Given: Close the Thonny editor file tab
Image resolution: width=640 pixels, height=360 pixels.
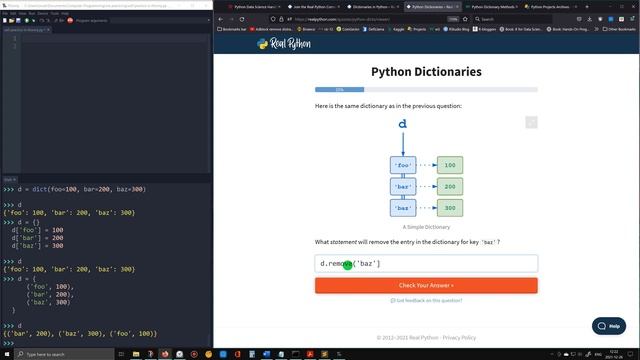Looking at the screenshot, I should point(48,30).
